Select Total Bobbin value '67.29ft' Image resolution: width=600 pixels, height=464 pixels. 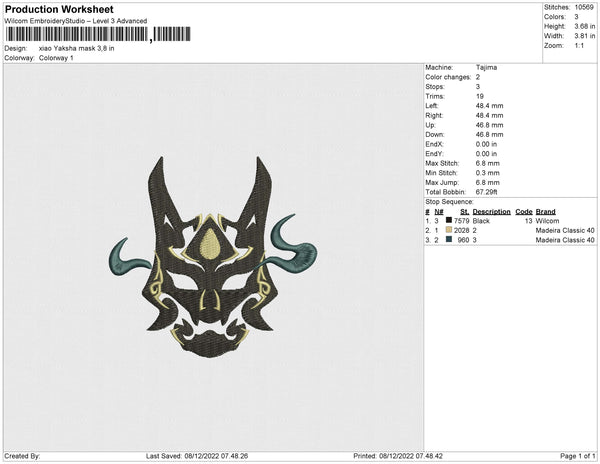point(486,192)
